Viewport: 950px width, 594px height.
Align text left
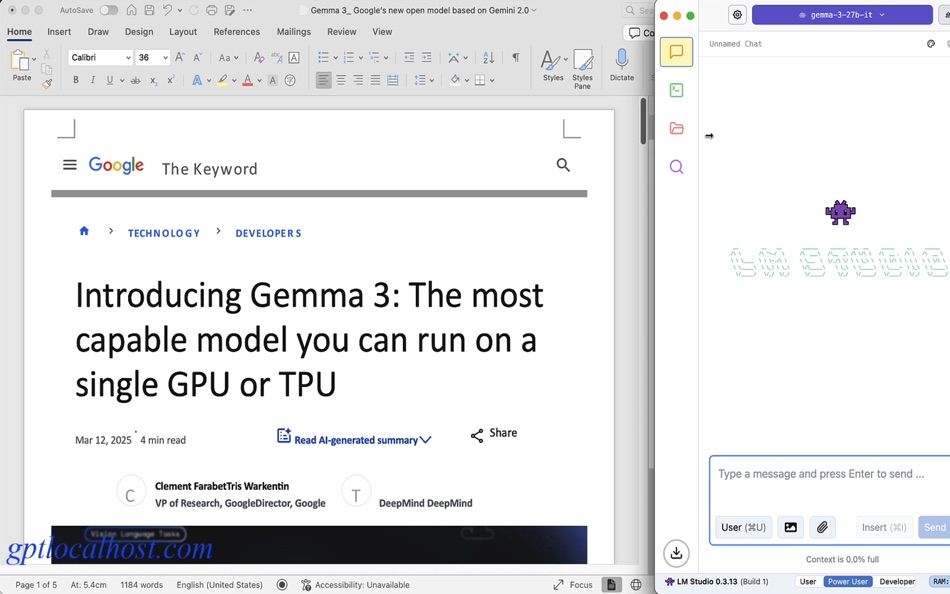[x=324, y=80]
